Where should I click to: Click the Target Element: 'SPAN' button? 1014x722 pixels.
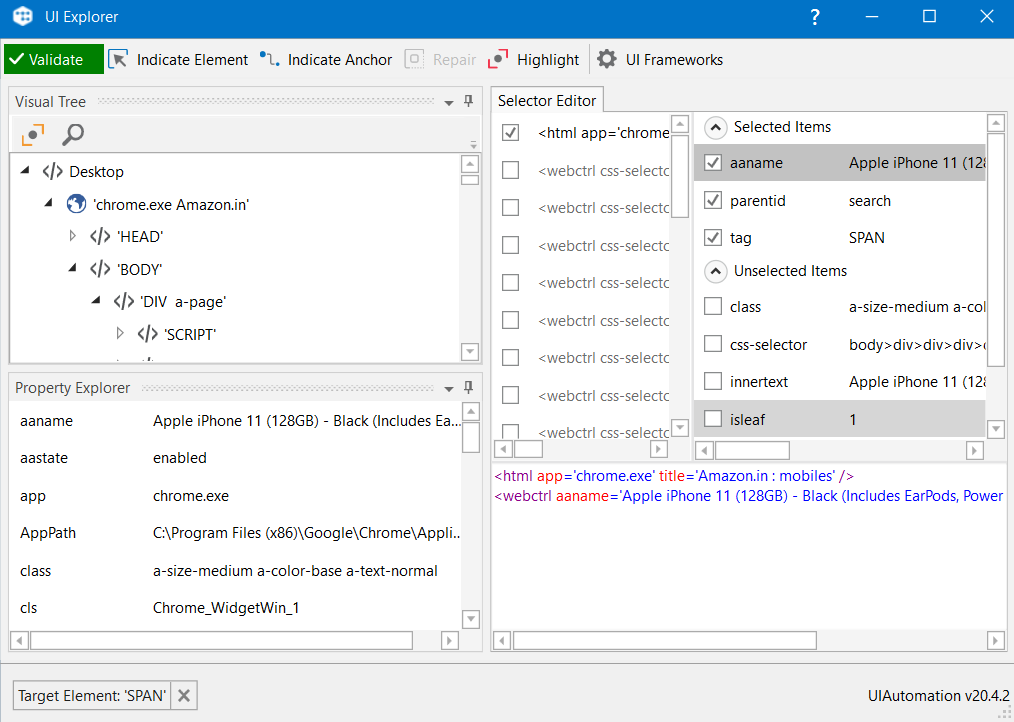coord(92,695)
